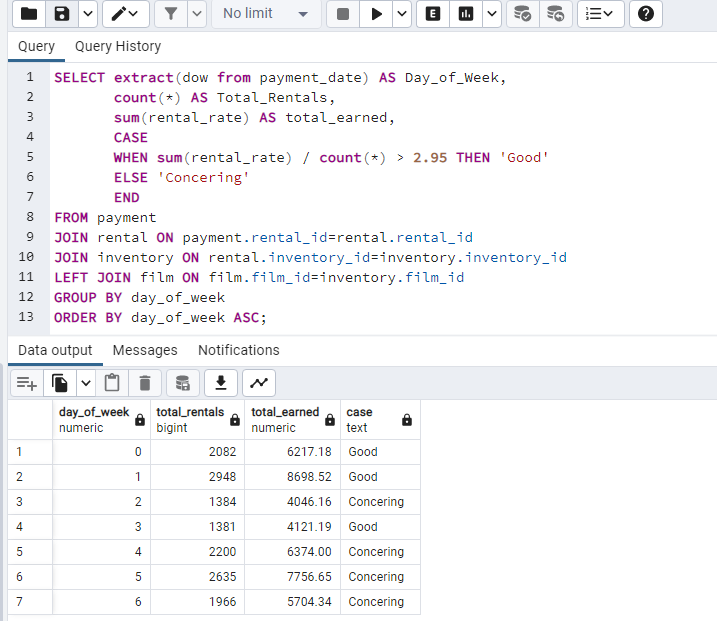Screen dimensions: 717x621
Task: Click the Good cell in row 1
Action: (x=380, y=452)
